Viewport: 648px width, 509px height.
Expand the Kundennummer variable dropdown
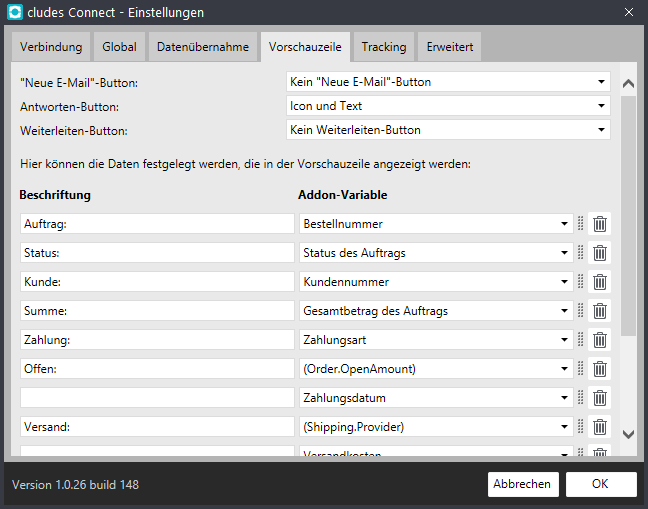436,282
